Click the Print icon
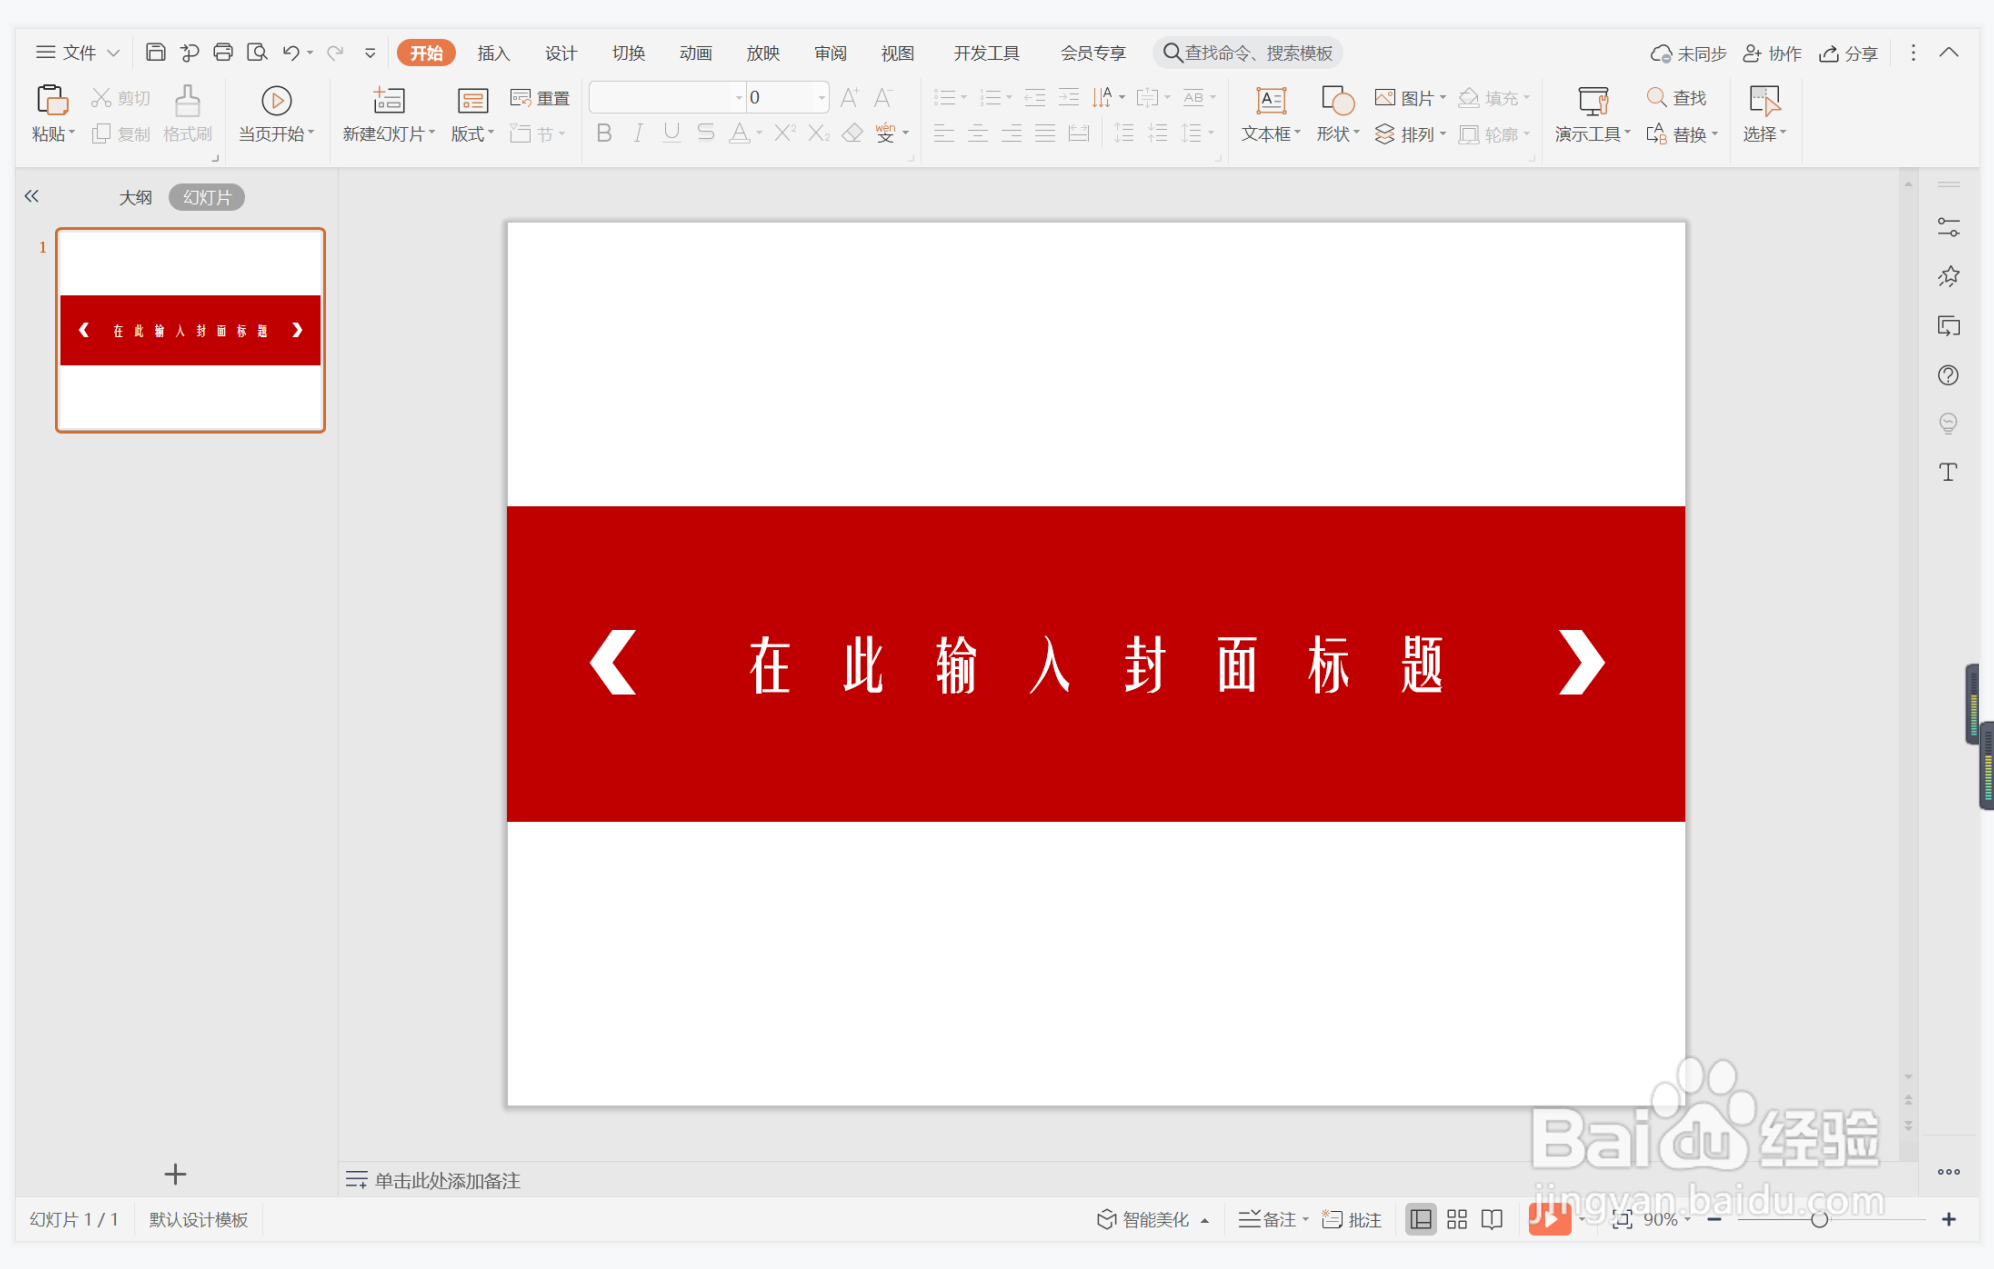1994x1269 pixels. coord(223,52)
